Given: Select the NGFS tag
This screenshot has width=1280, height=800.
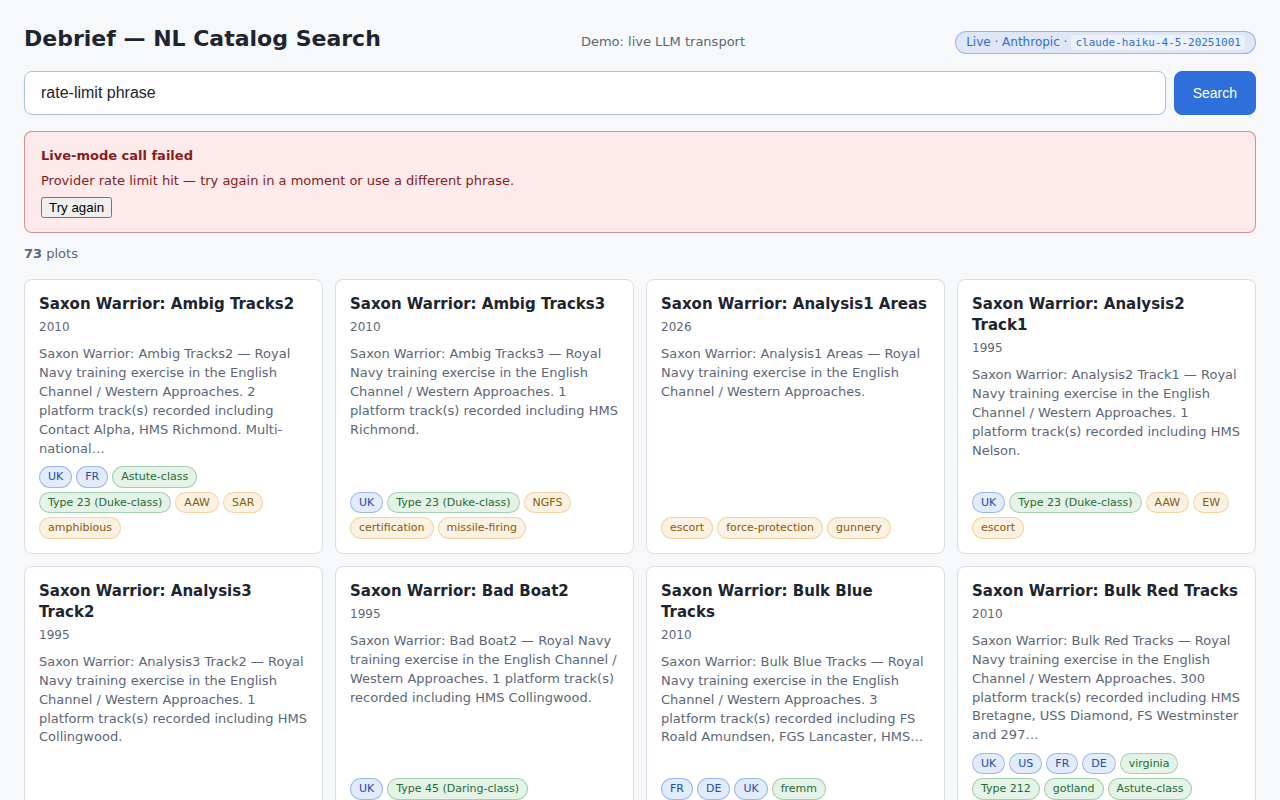Looking at the screenshot, I should click(547, 502).
